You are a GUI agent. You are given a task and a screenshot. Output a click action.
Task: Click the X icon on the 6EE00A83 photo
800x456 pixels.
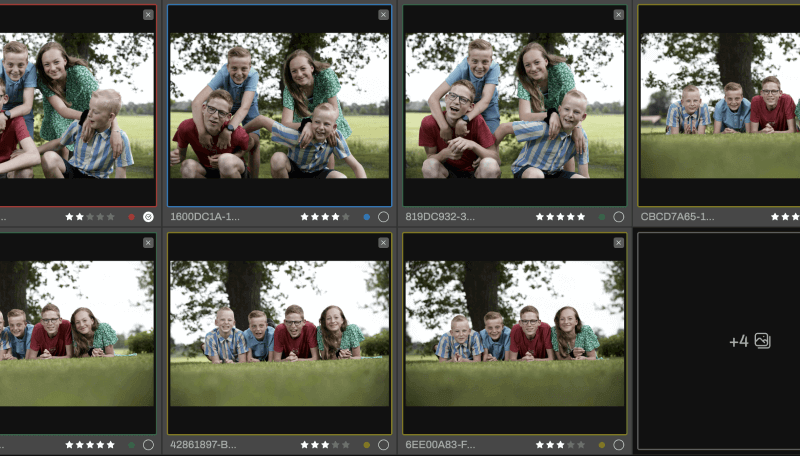pyautogui.click(x=618, y=243)
